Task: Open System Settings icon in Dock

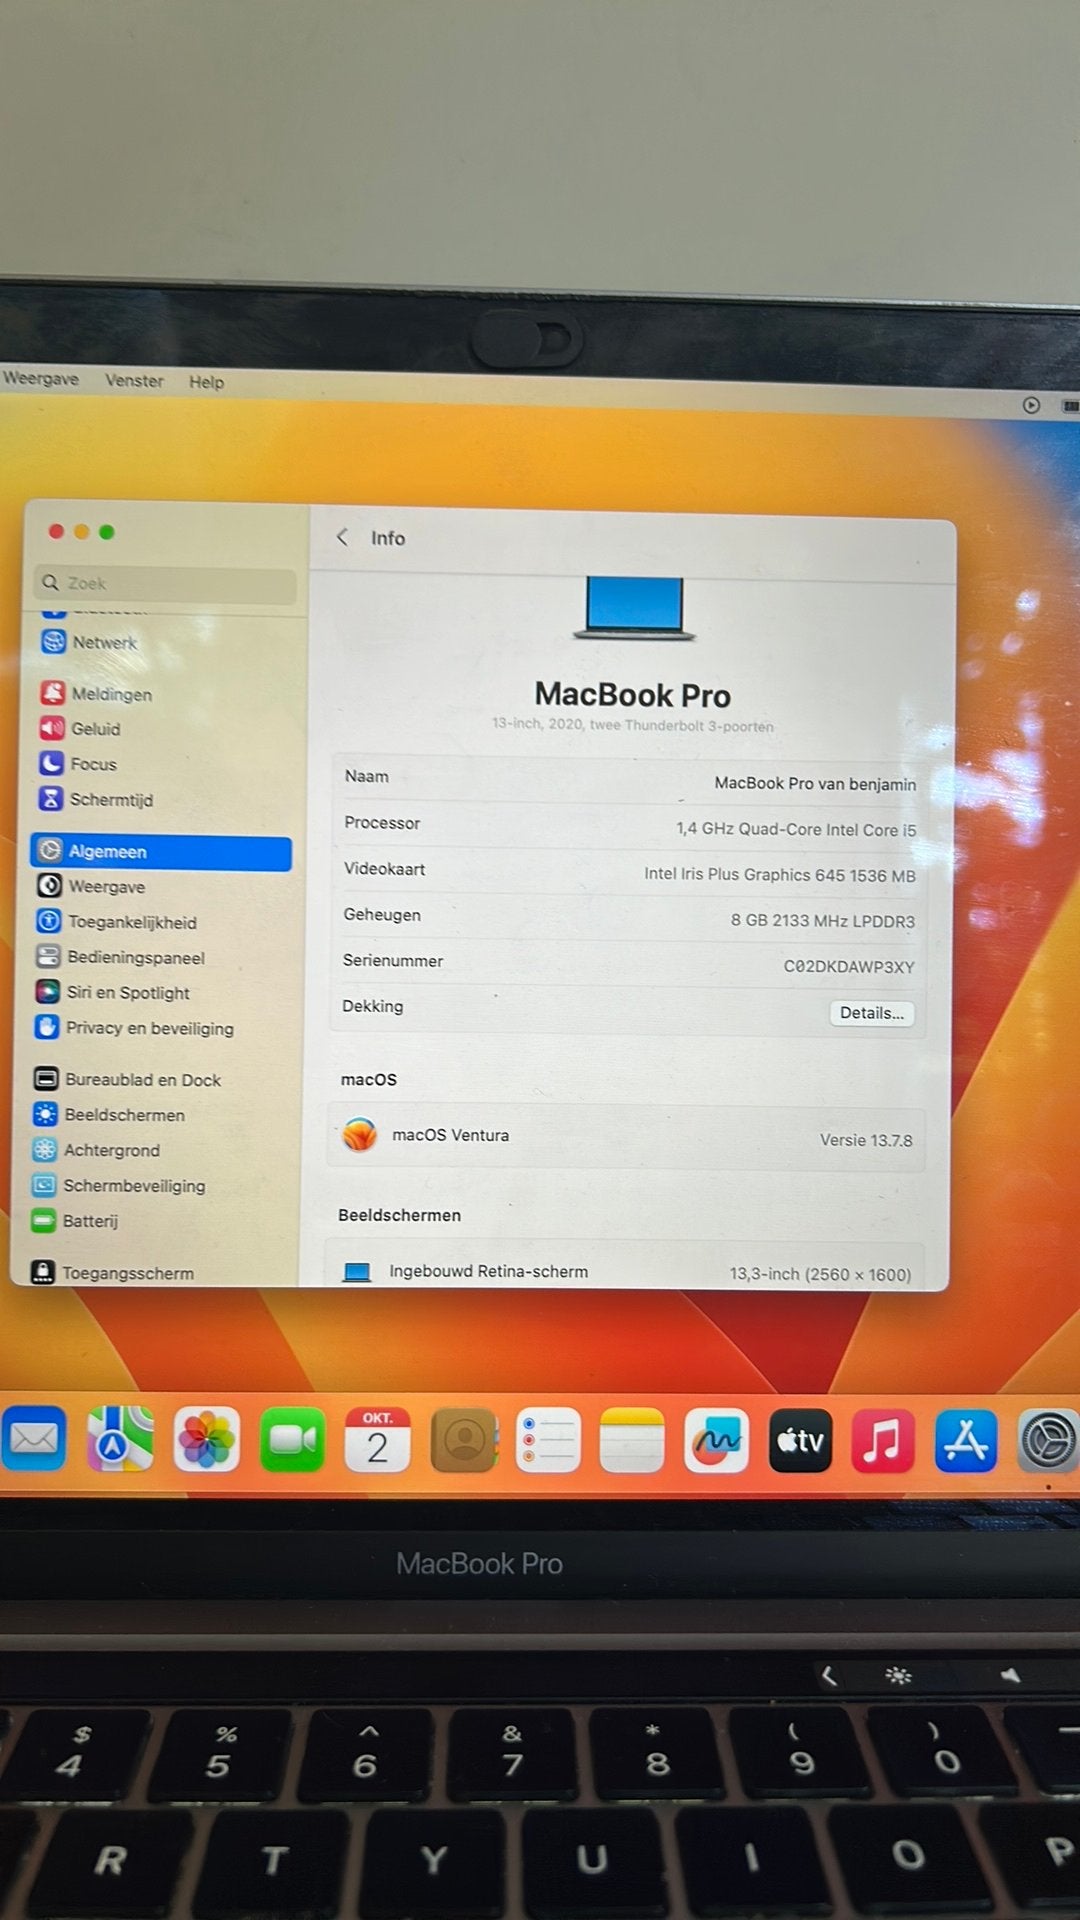Action: pyautogui.click(x=1048, y=1441)
